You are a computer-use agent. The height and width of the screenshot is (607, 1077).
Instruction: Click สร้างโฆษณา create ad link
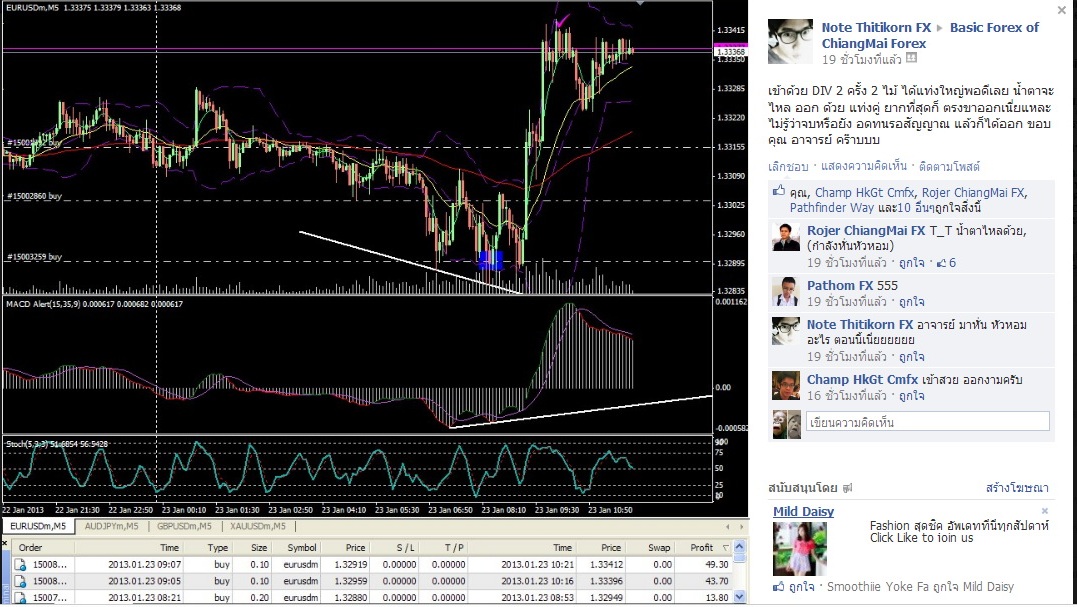[1017, 488]
